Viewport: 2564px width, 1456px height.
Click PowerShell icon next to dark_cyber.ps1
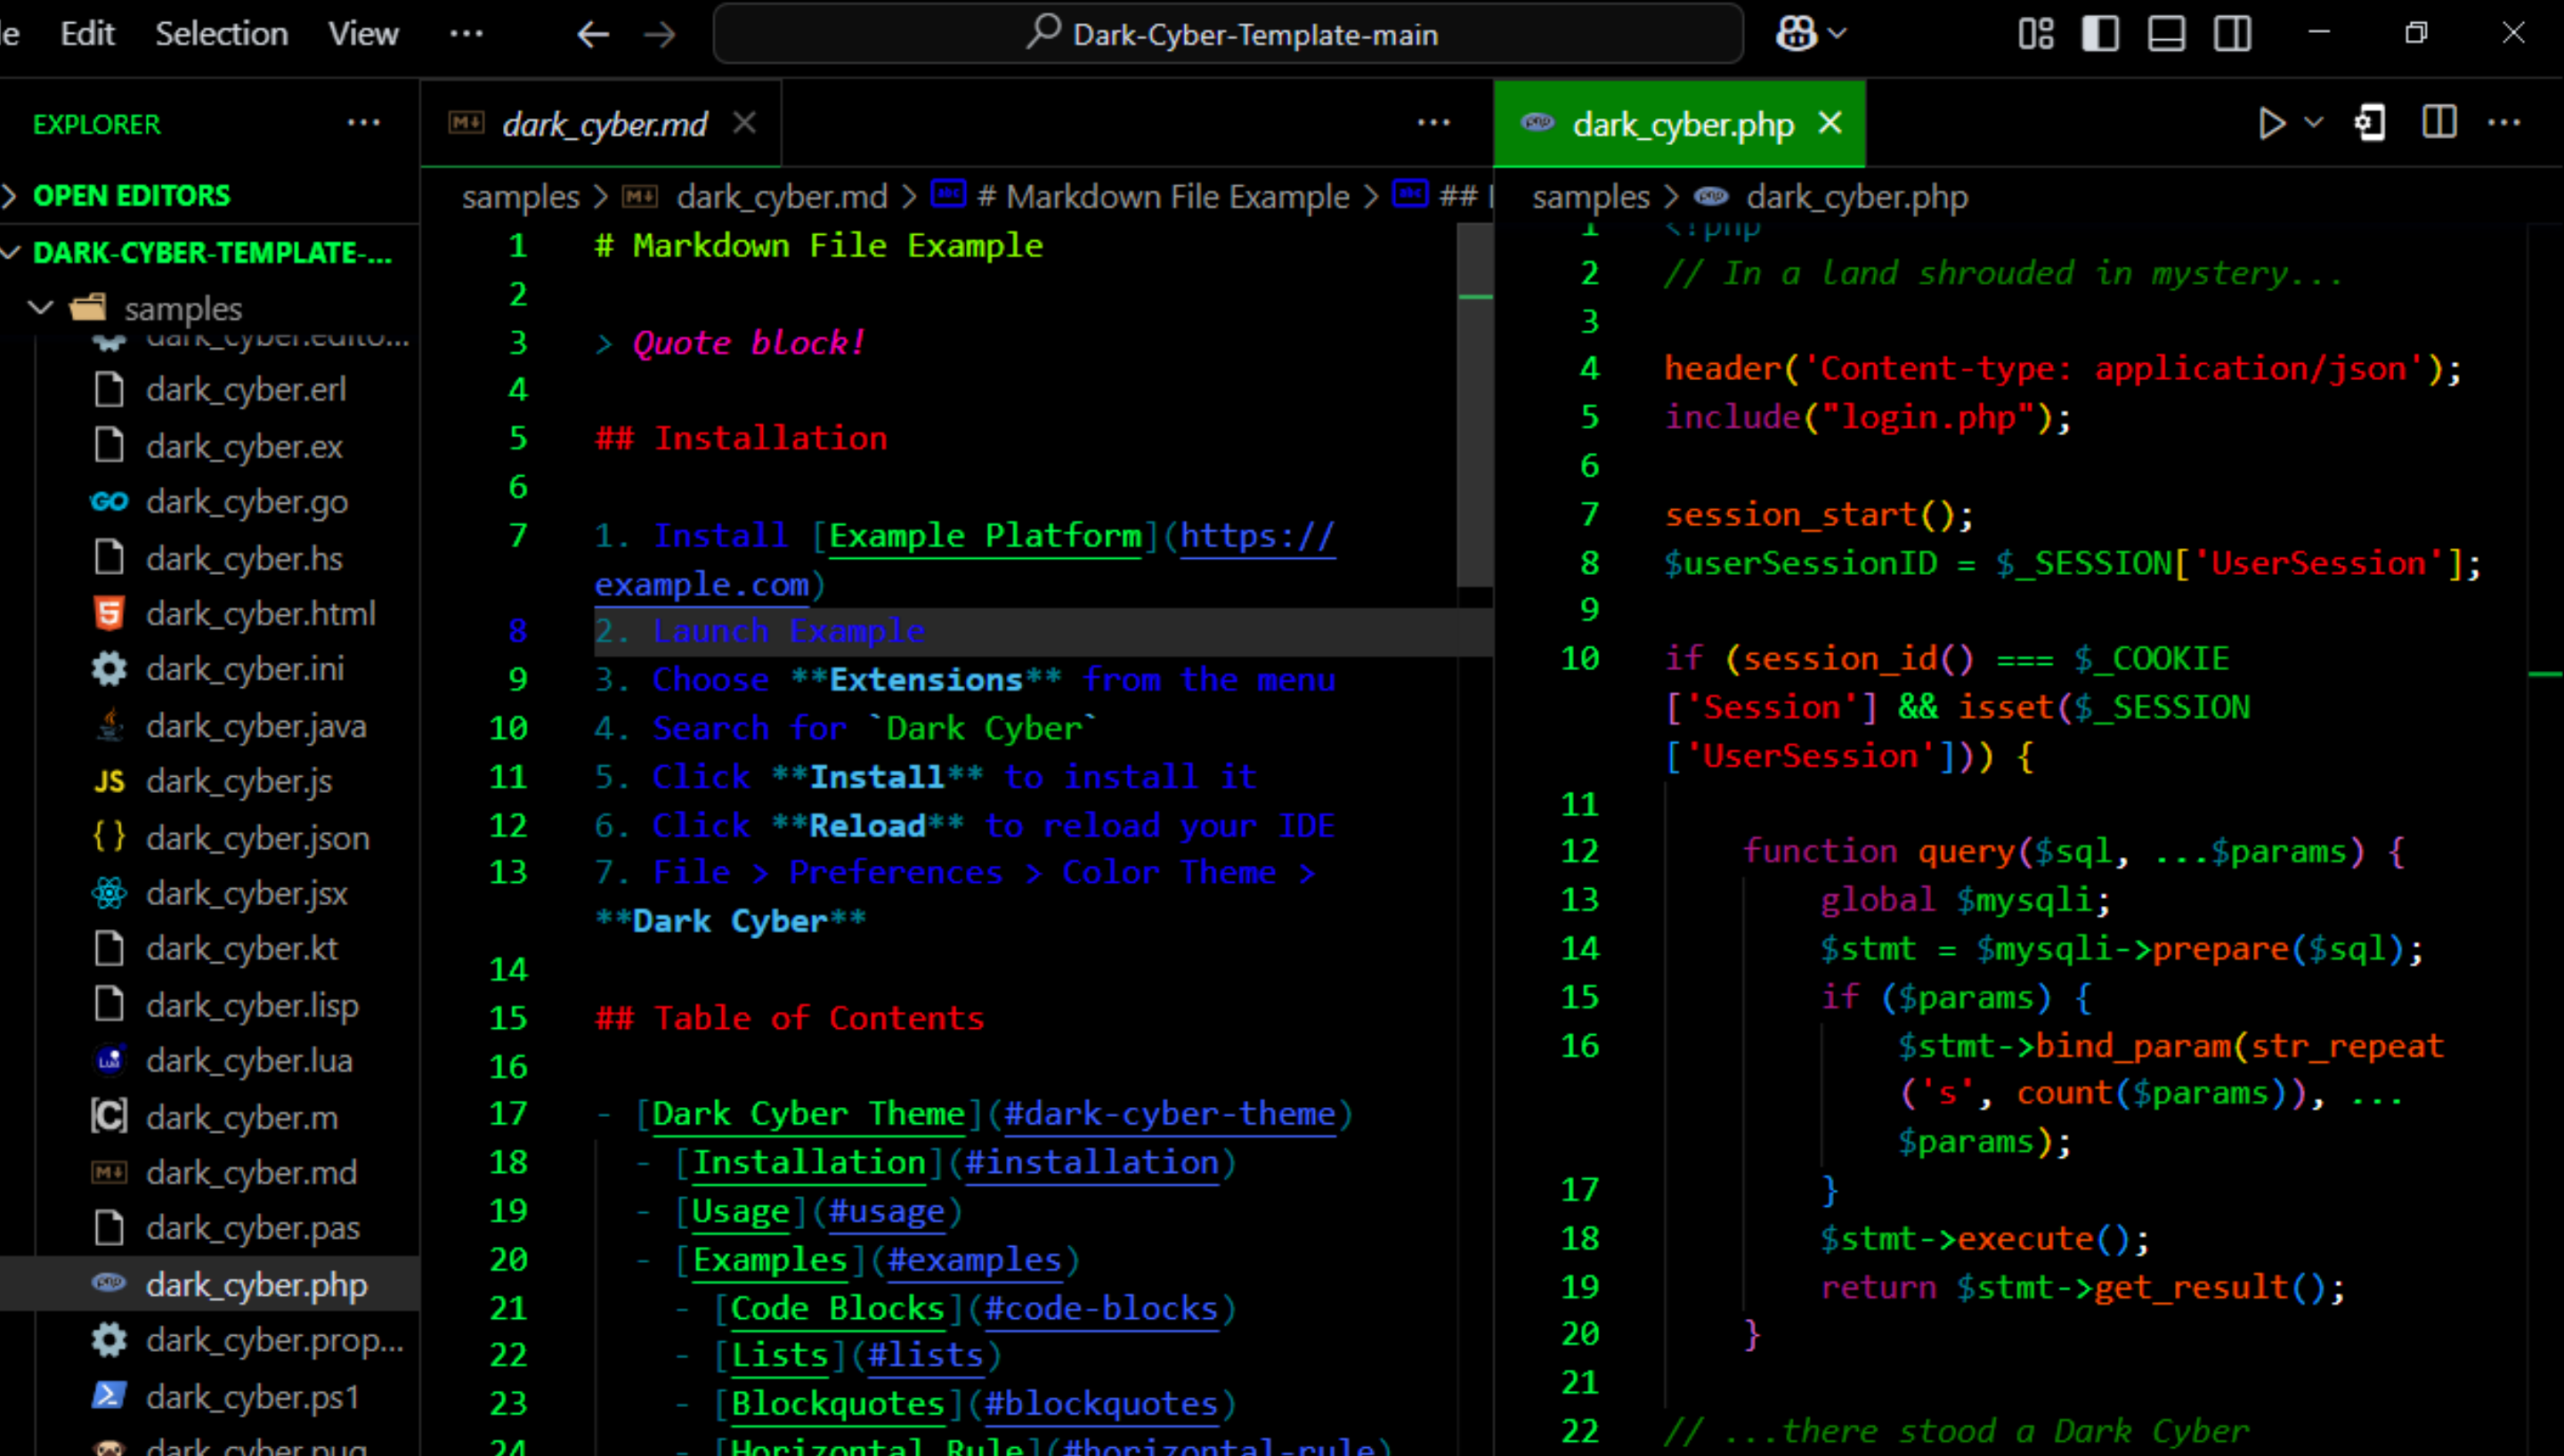click(x=109, y=1395)
